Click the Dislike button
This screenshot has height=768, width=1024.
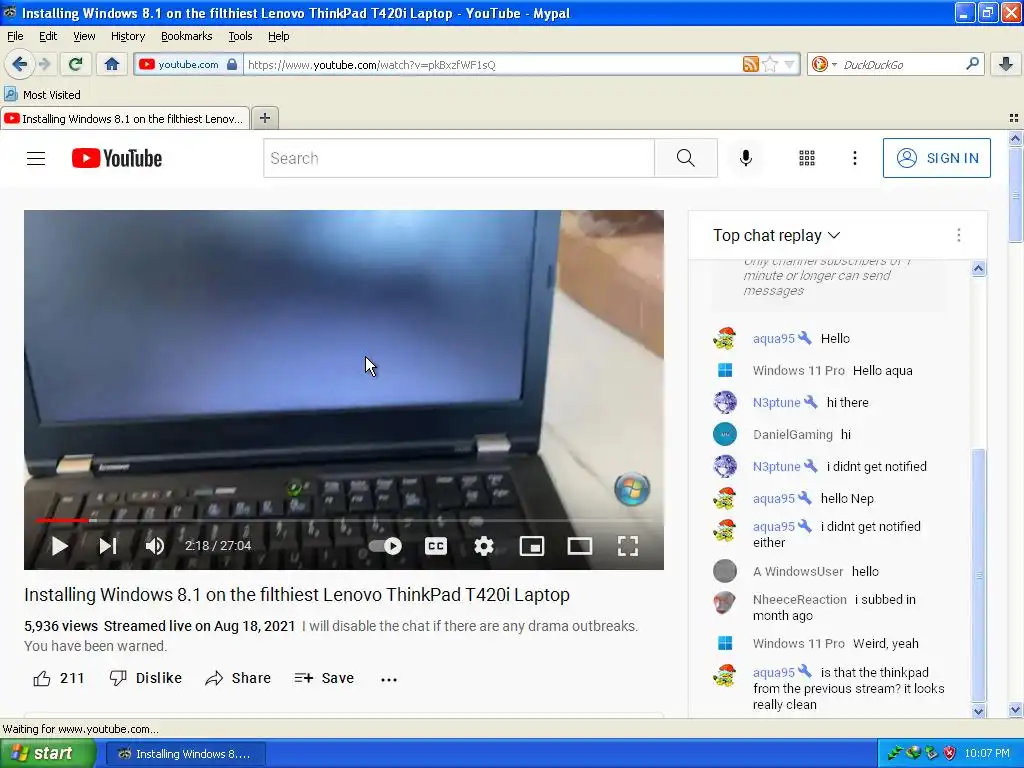(x=145, y=679)
